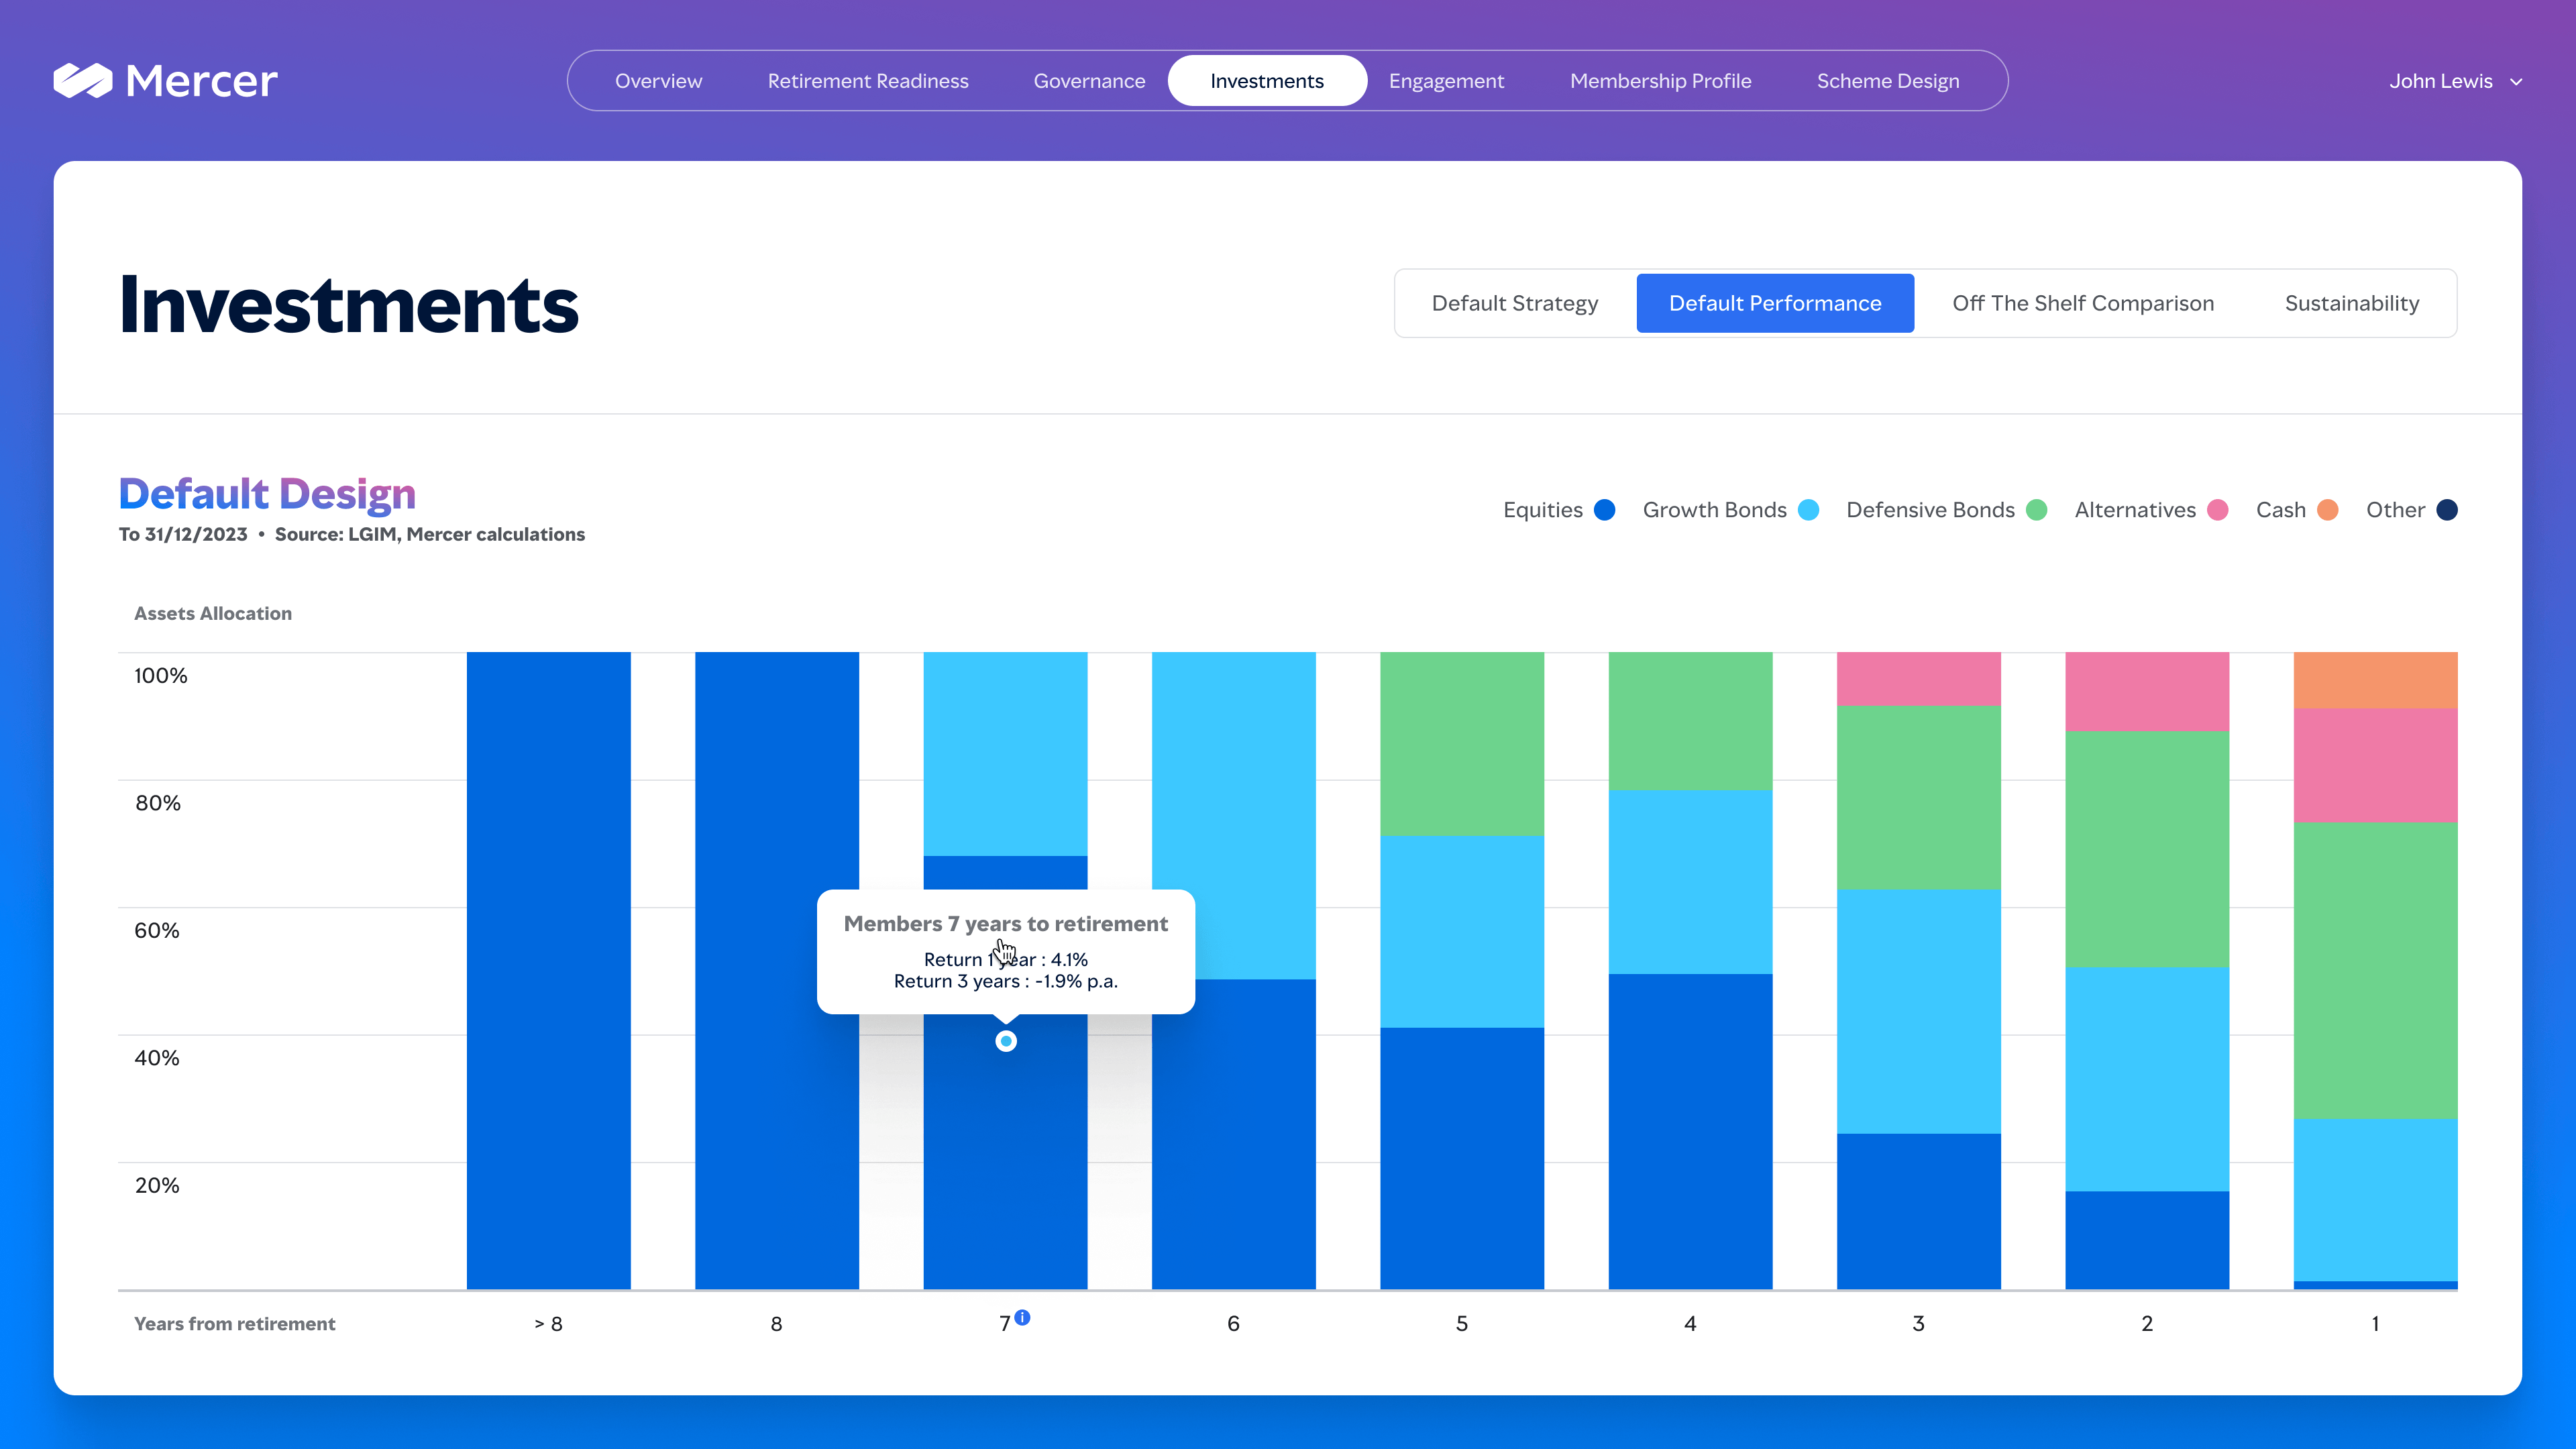Select the Default Strategy button

click(x=1515, y=303)
